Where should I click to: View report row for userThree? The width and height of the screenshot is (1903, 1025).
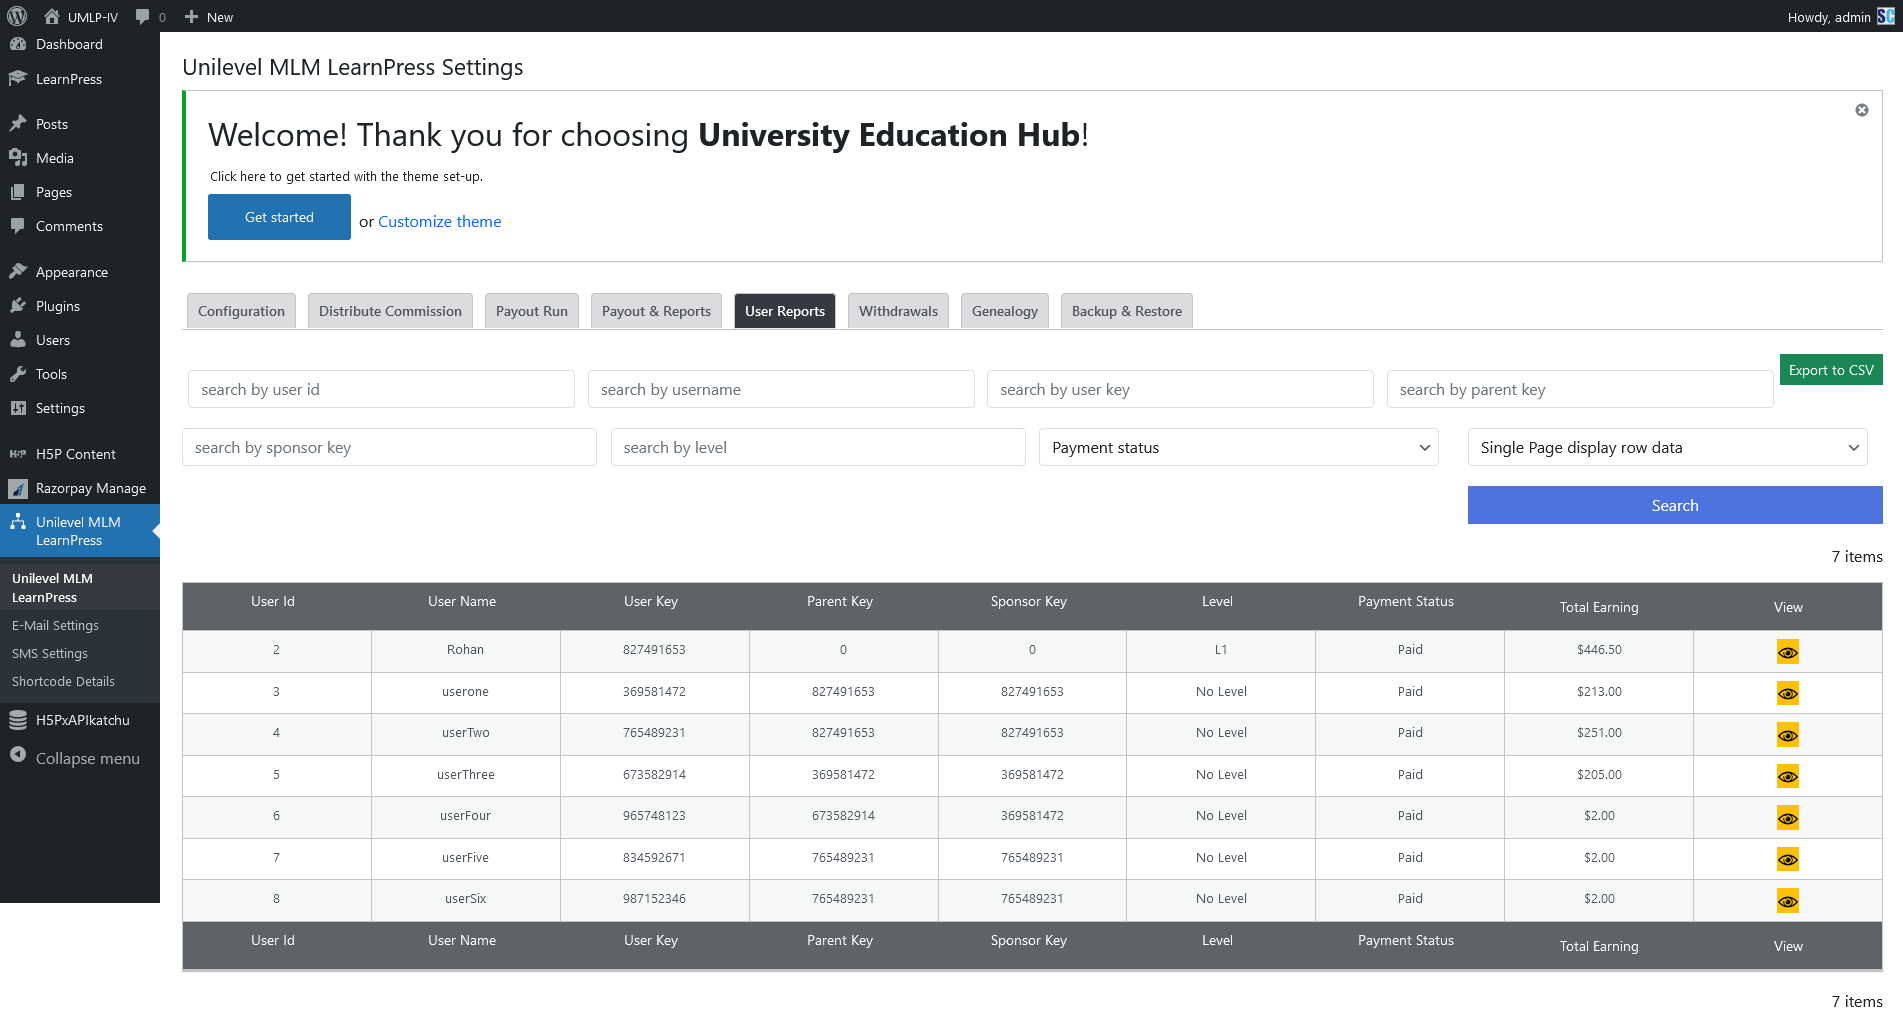(1787, 775)
